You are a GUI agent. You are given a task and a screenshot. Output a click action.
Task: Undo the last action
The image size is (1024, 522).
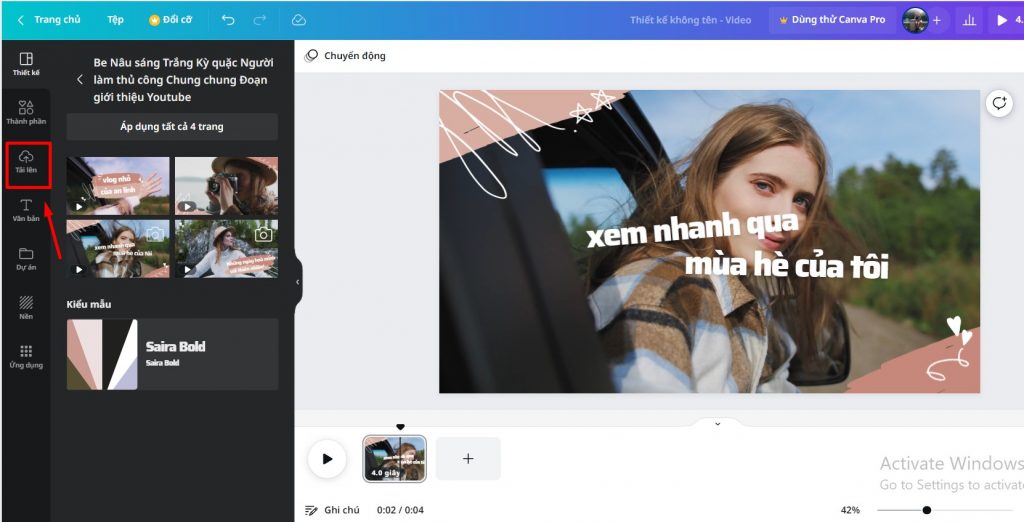(x=228, y=20)
